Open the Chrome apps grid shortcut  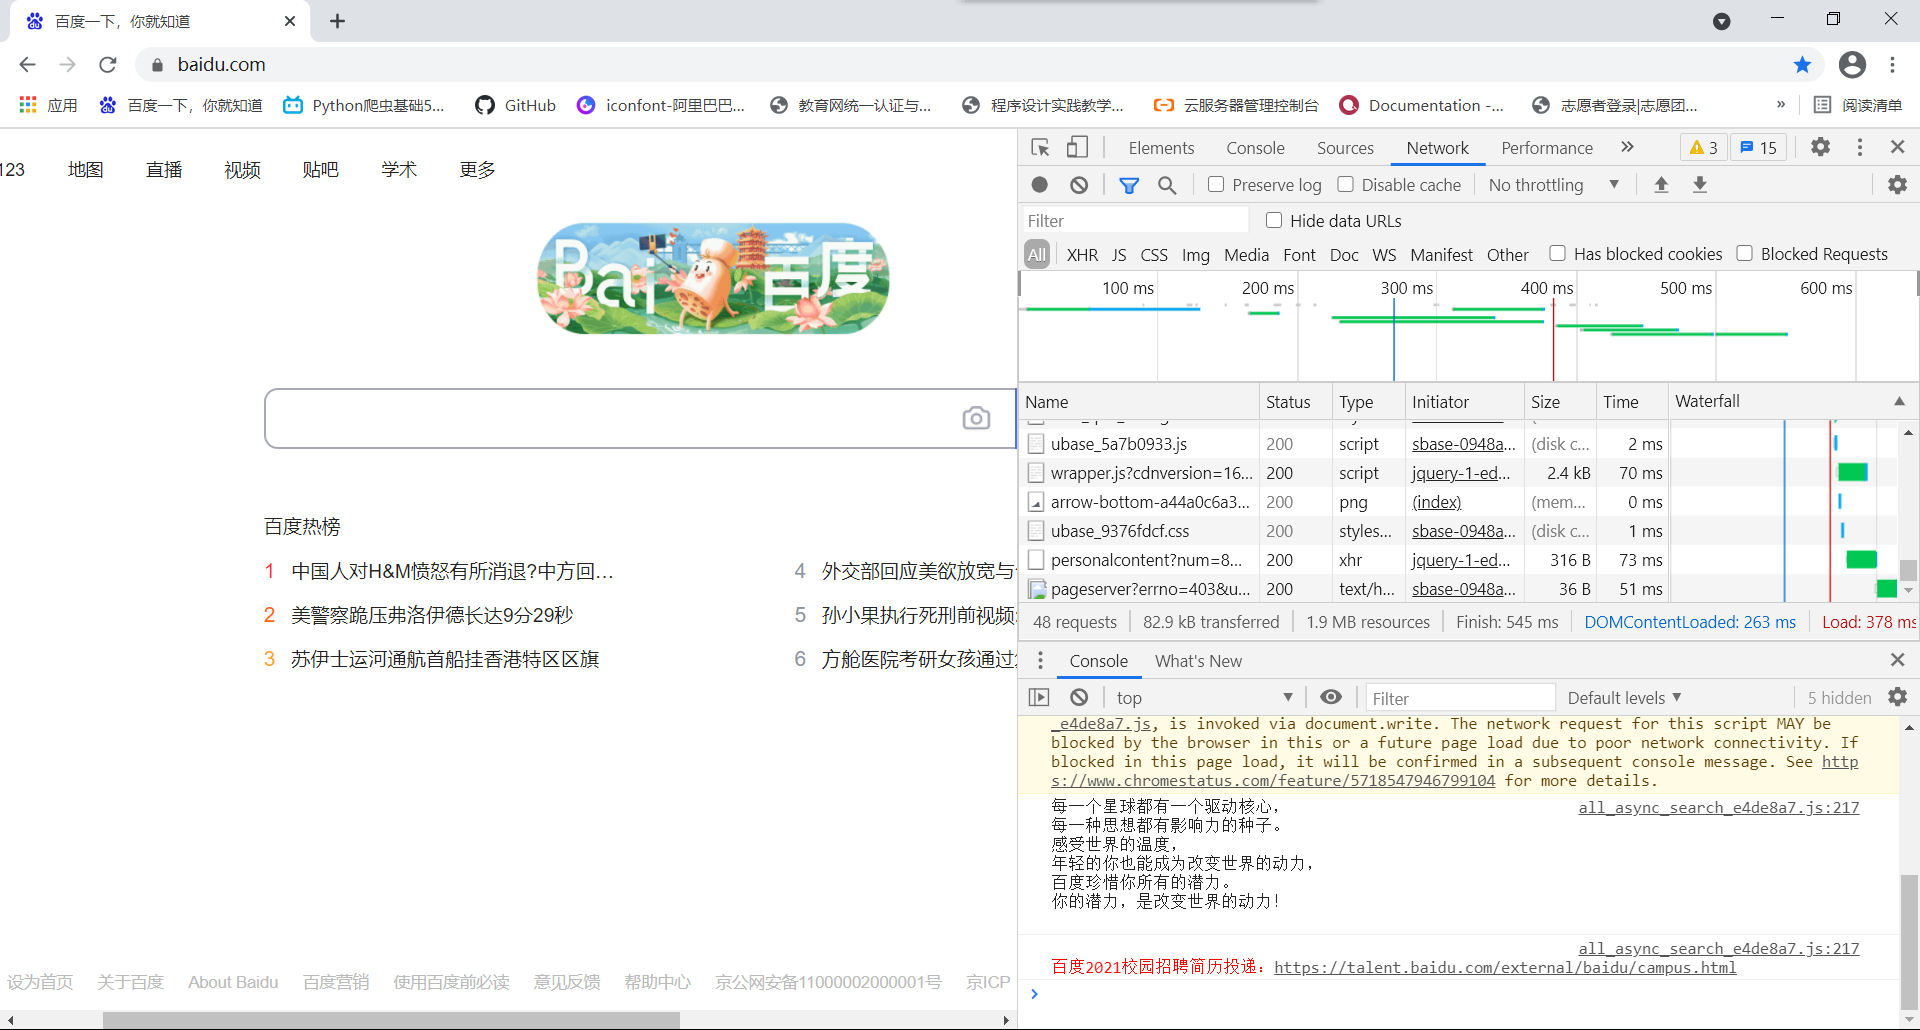tap(48, 105)
